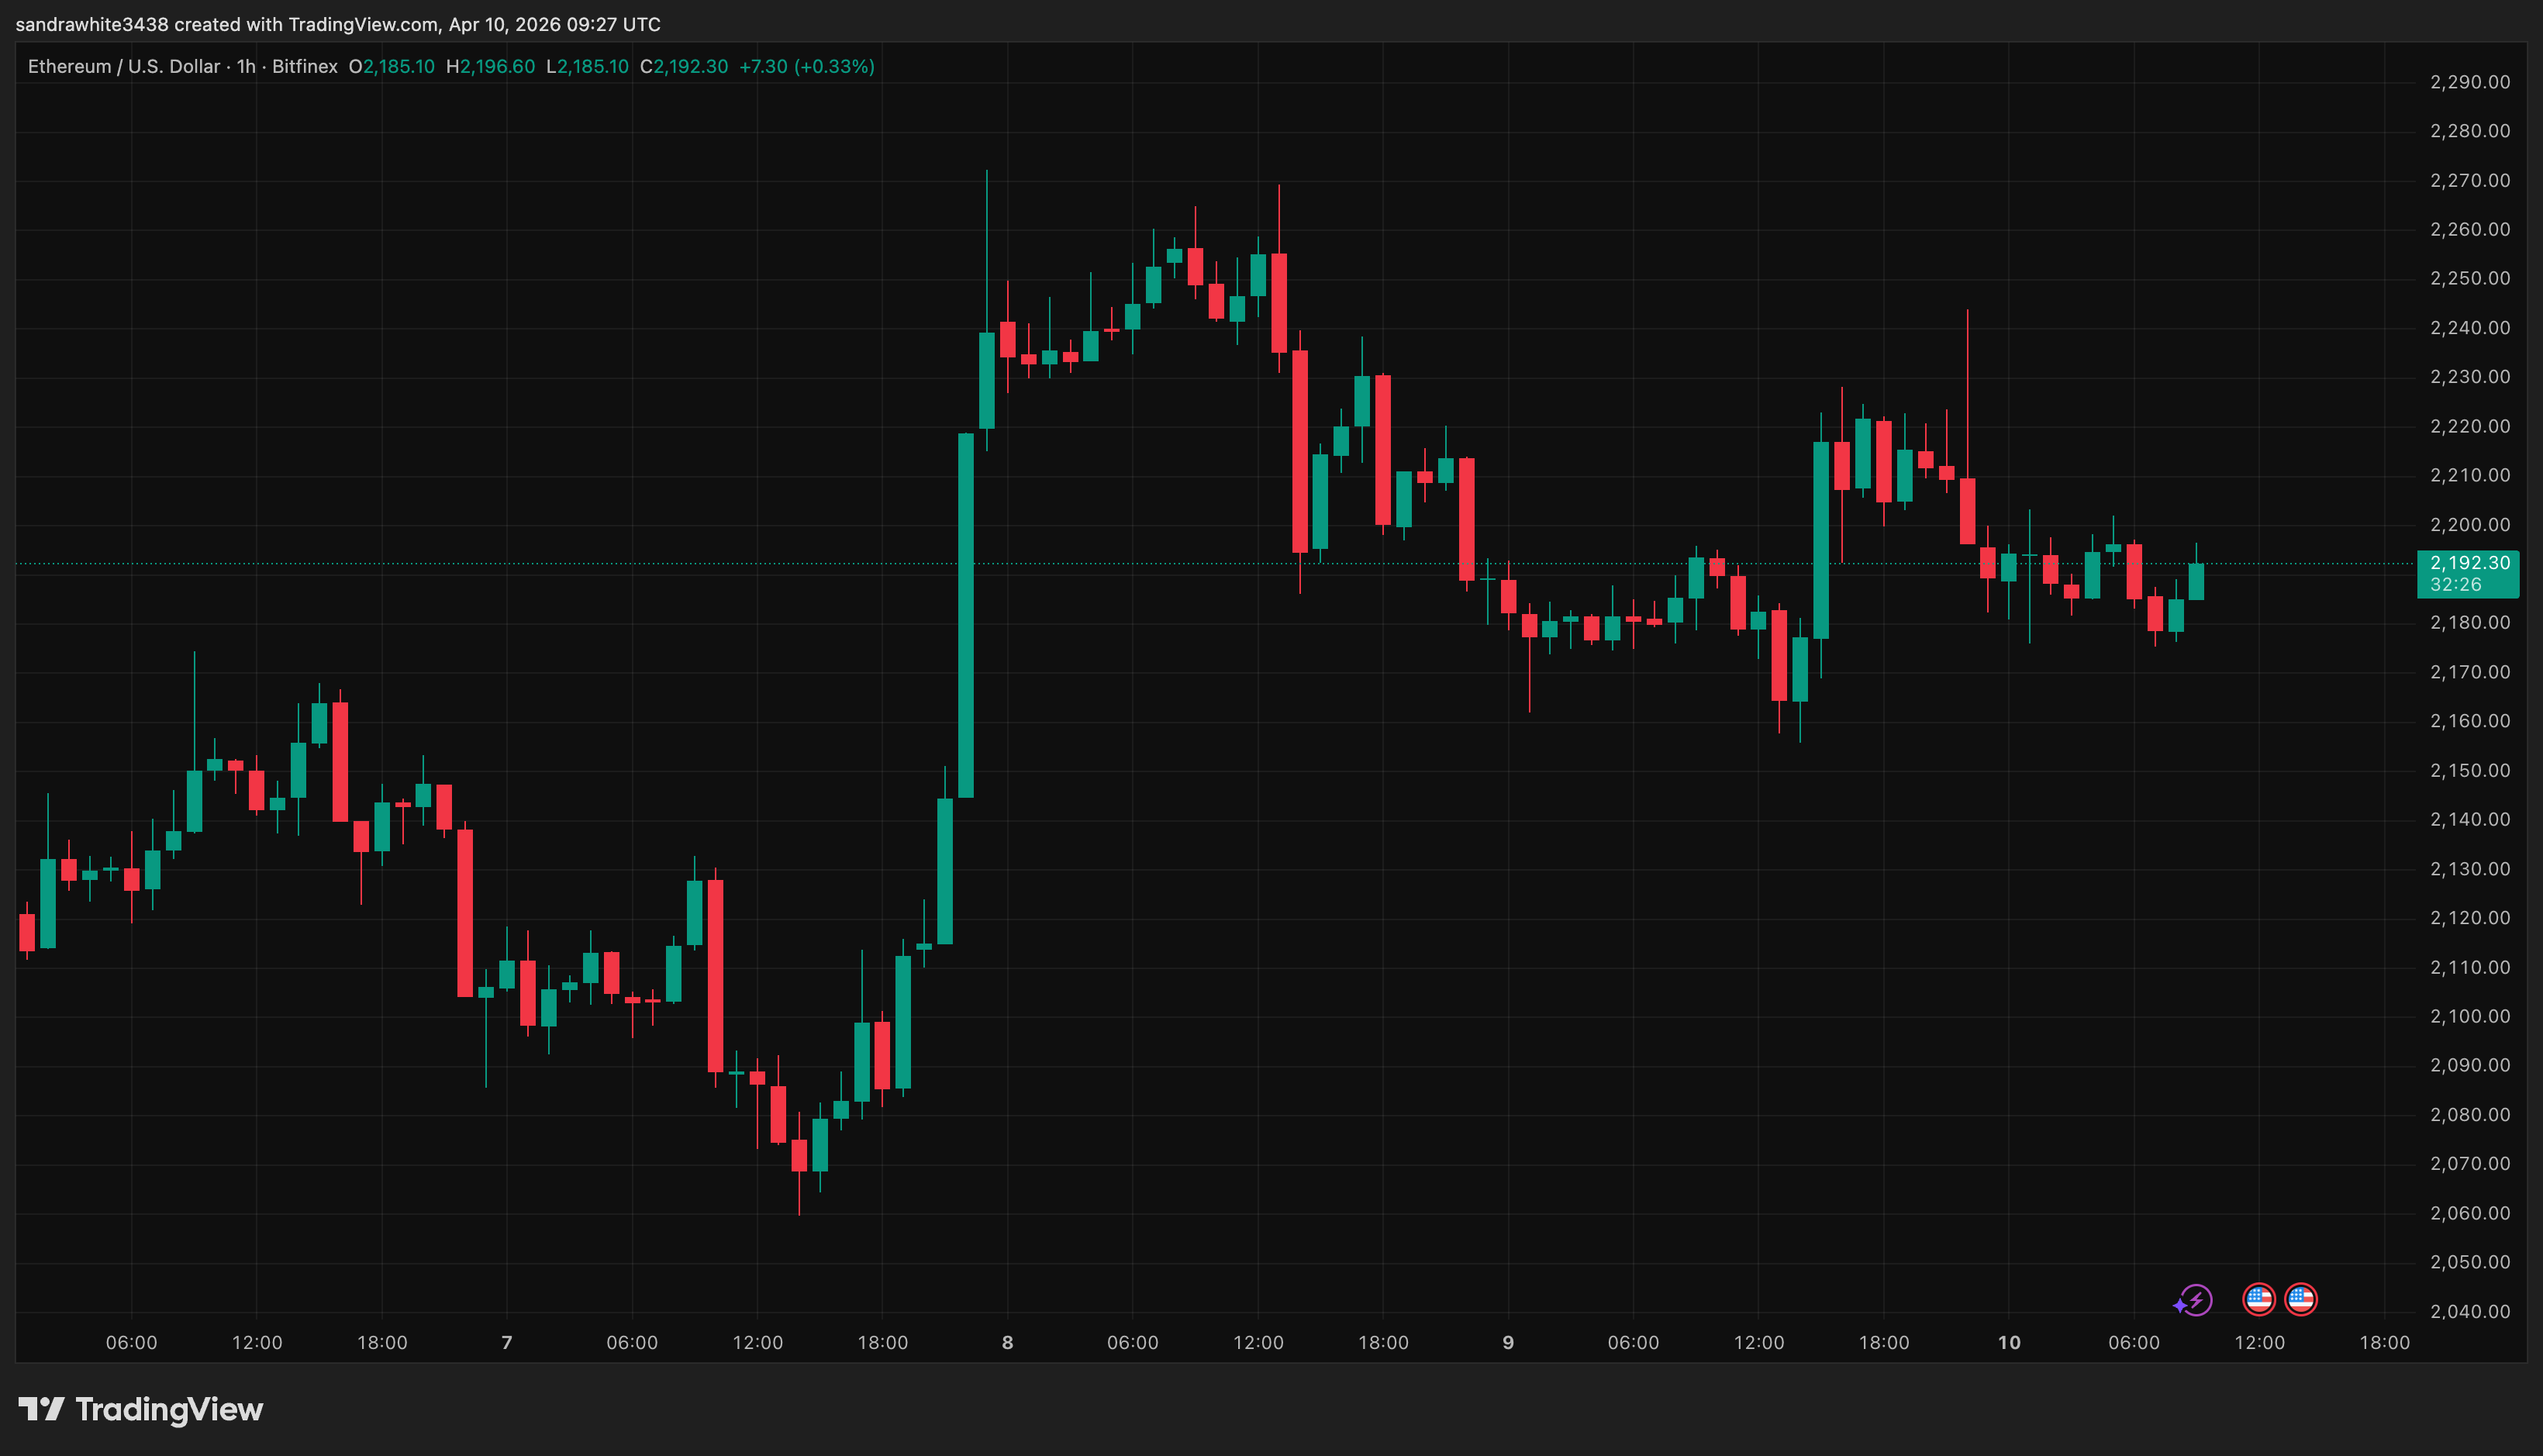Screen dimensions: 2543x1456
Task: Click the open value O2,185.10 in legend
Action: click(x=391, y=67)
